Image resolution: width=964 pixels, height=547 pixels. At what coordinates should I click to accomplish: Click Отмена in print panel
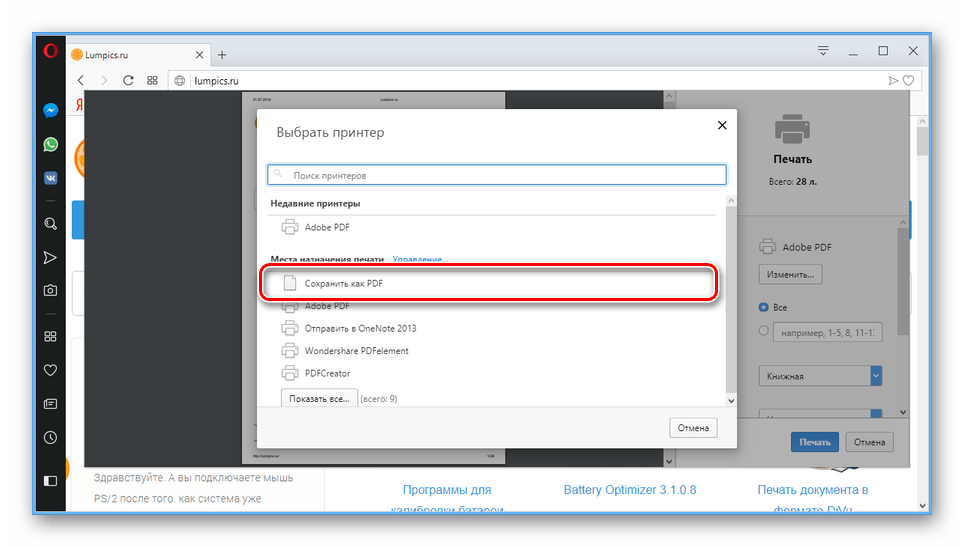pyautogui.click(x=869, y=442)
